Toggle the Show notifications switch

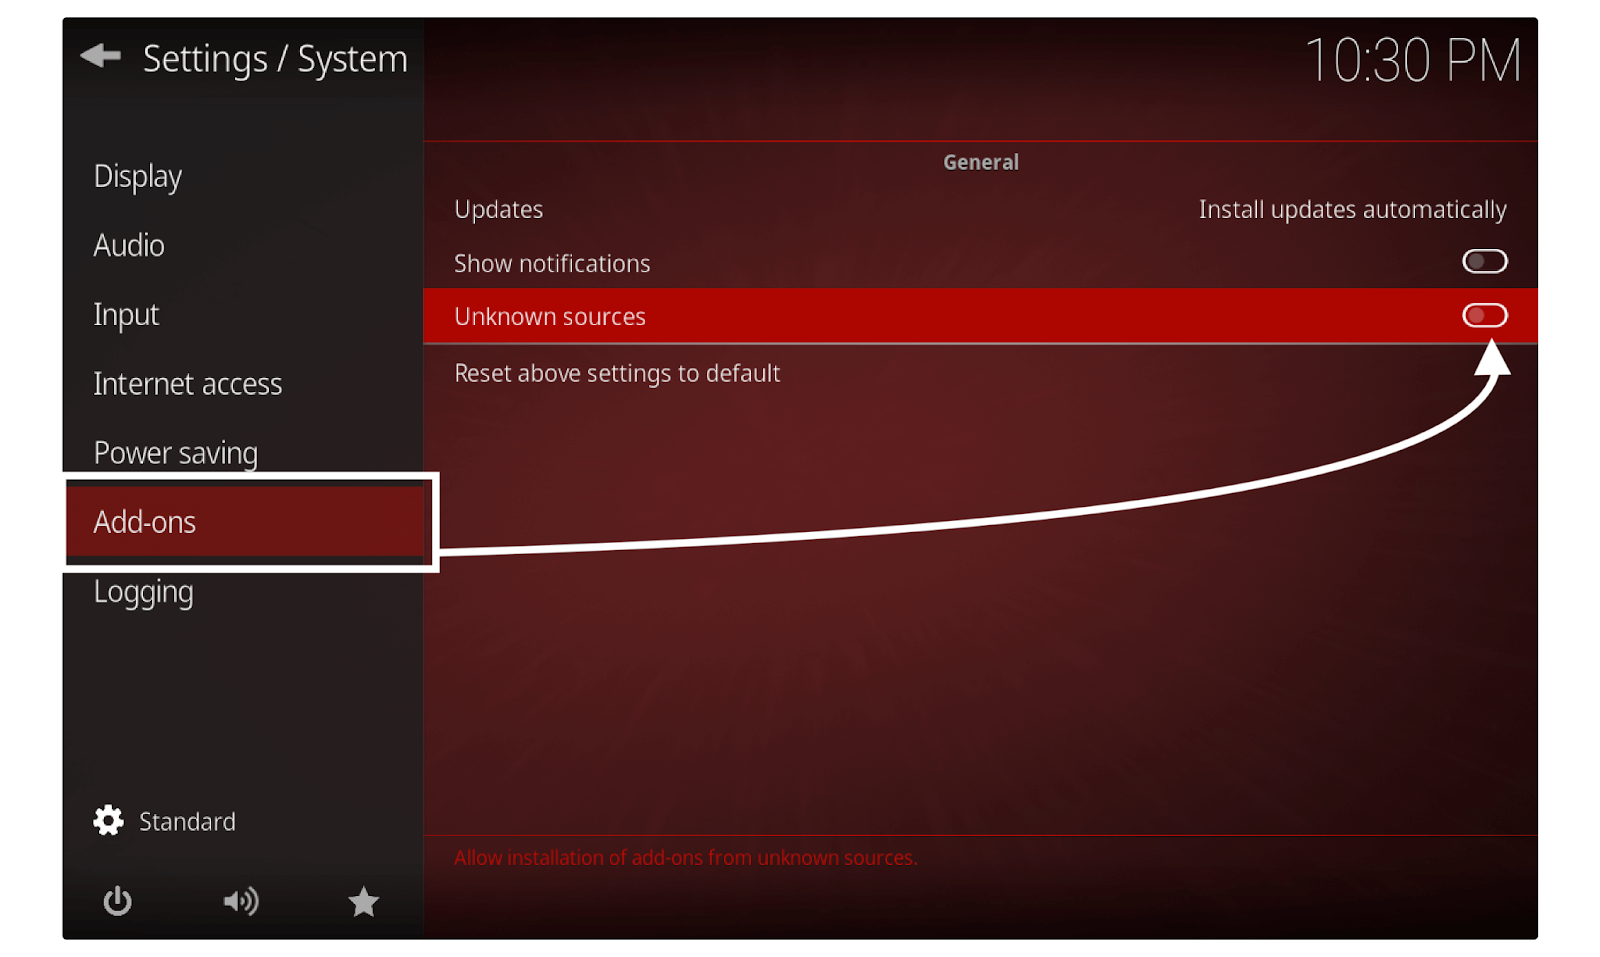coord(1484,262)
